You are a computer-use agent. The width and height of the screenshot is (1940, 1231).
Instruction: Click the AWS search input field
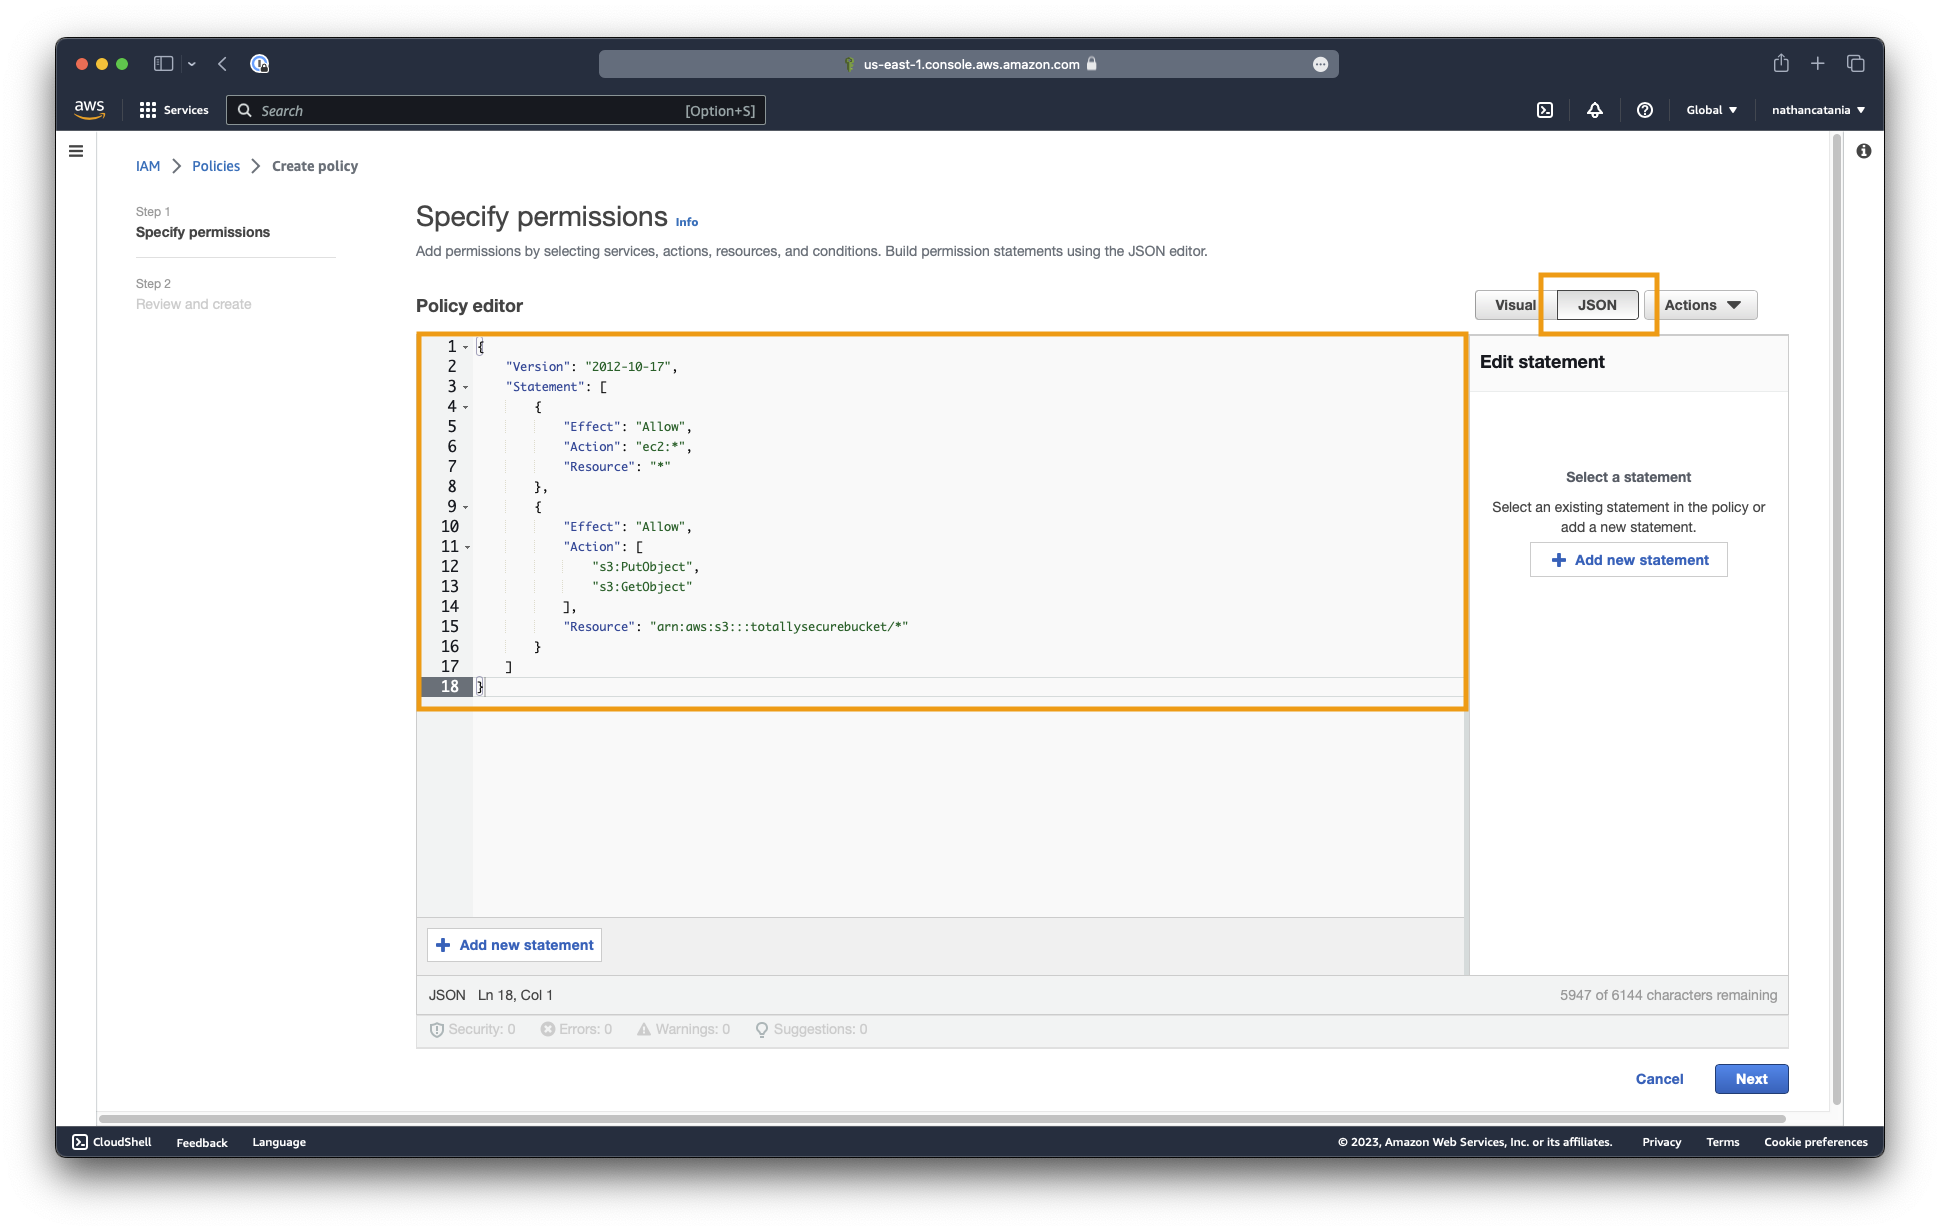(470, 111)
